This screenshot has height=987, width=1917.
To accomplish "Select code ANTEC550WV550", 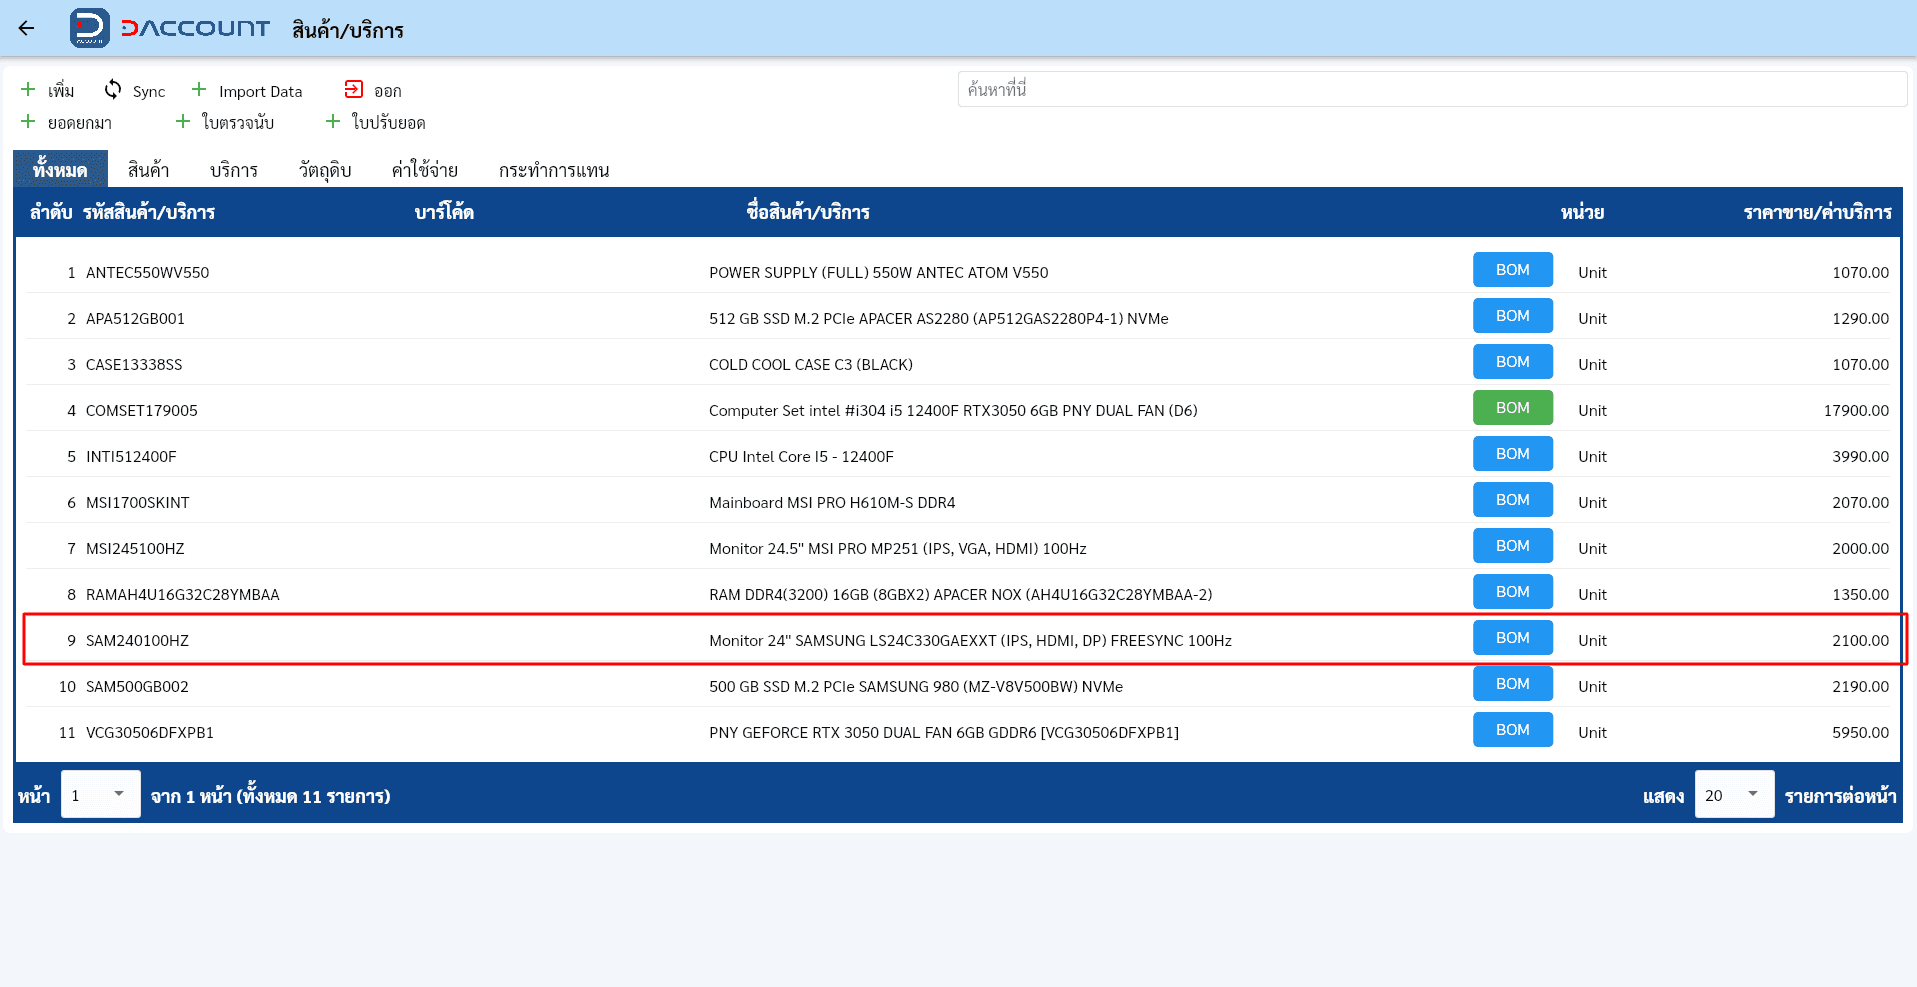I will pyautogui.click(x=148, y=273).
